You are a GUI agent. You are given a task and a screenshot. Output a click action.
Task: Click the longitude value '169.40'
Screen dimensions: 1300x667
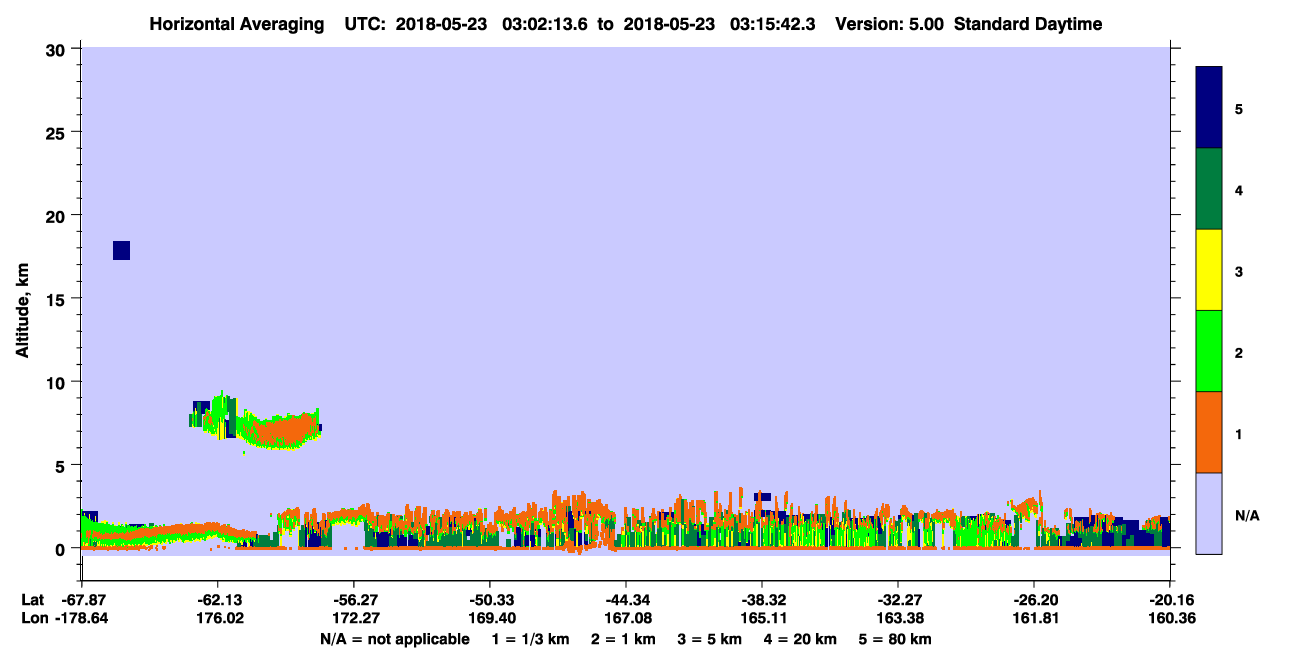490,618
